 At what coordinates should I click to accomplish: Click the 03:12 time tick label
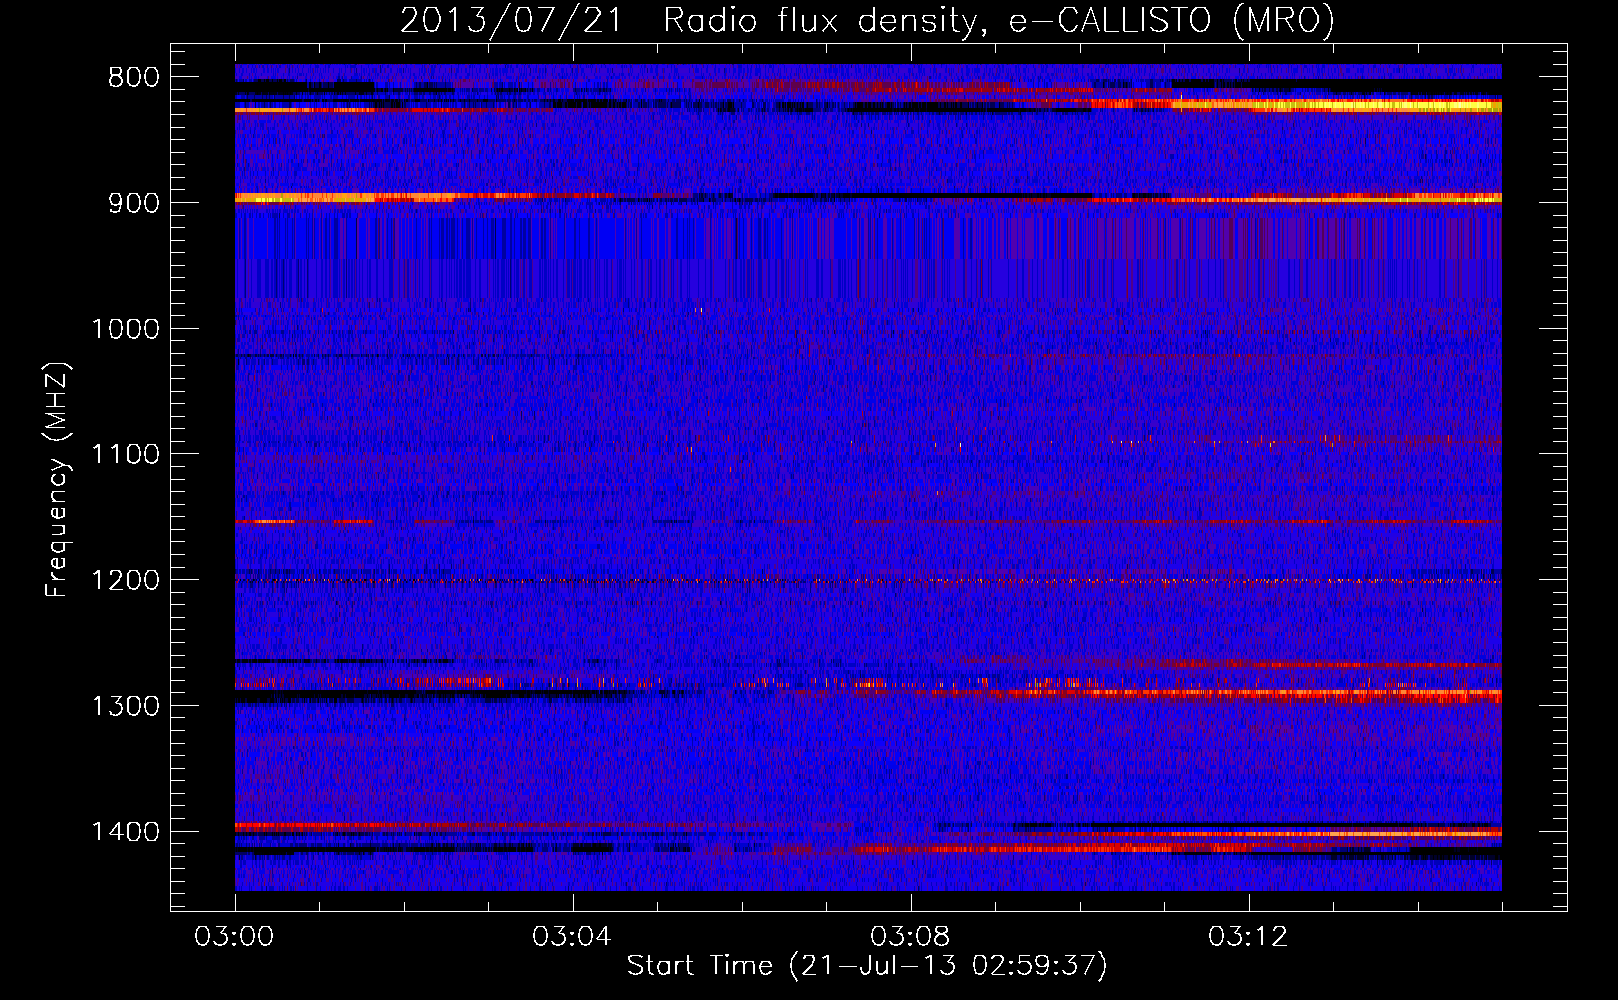1248,937
